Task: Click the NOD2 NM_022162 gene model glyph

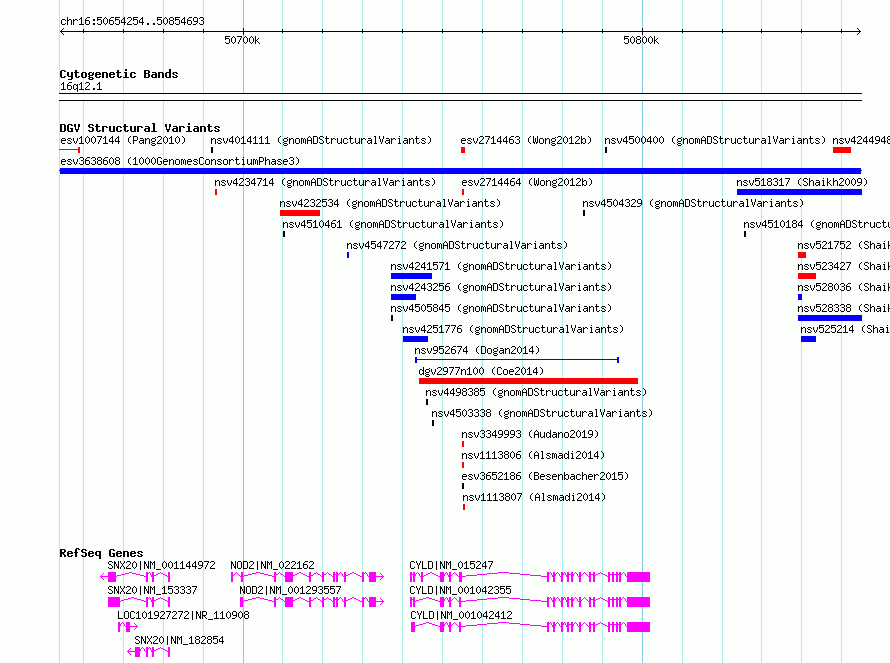Action: point(308,577)
